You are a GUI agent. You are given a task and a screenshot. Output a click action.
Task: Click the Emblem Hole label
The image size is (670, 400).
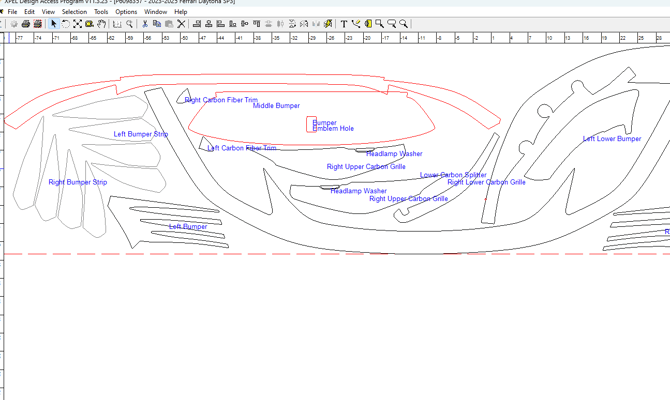click(333, 129)
